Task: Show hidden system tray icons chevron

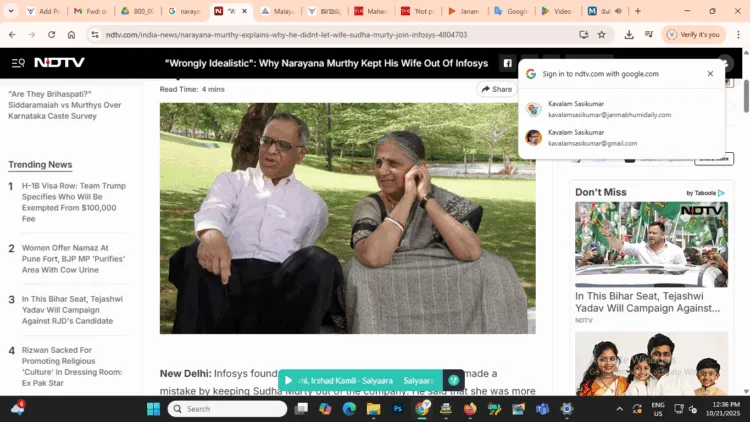Action: (619, 409)
